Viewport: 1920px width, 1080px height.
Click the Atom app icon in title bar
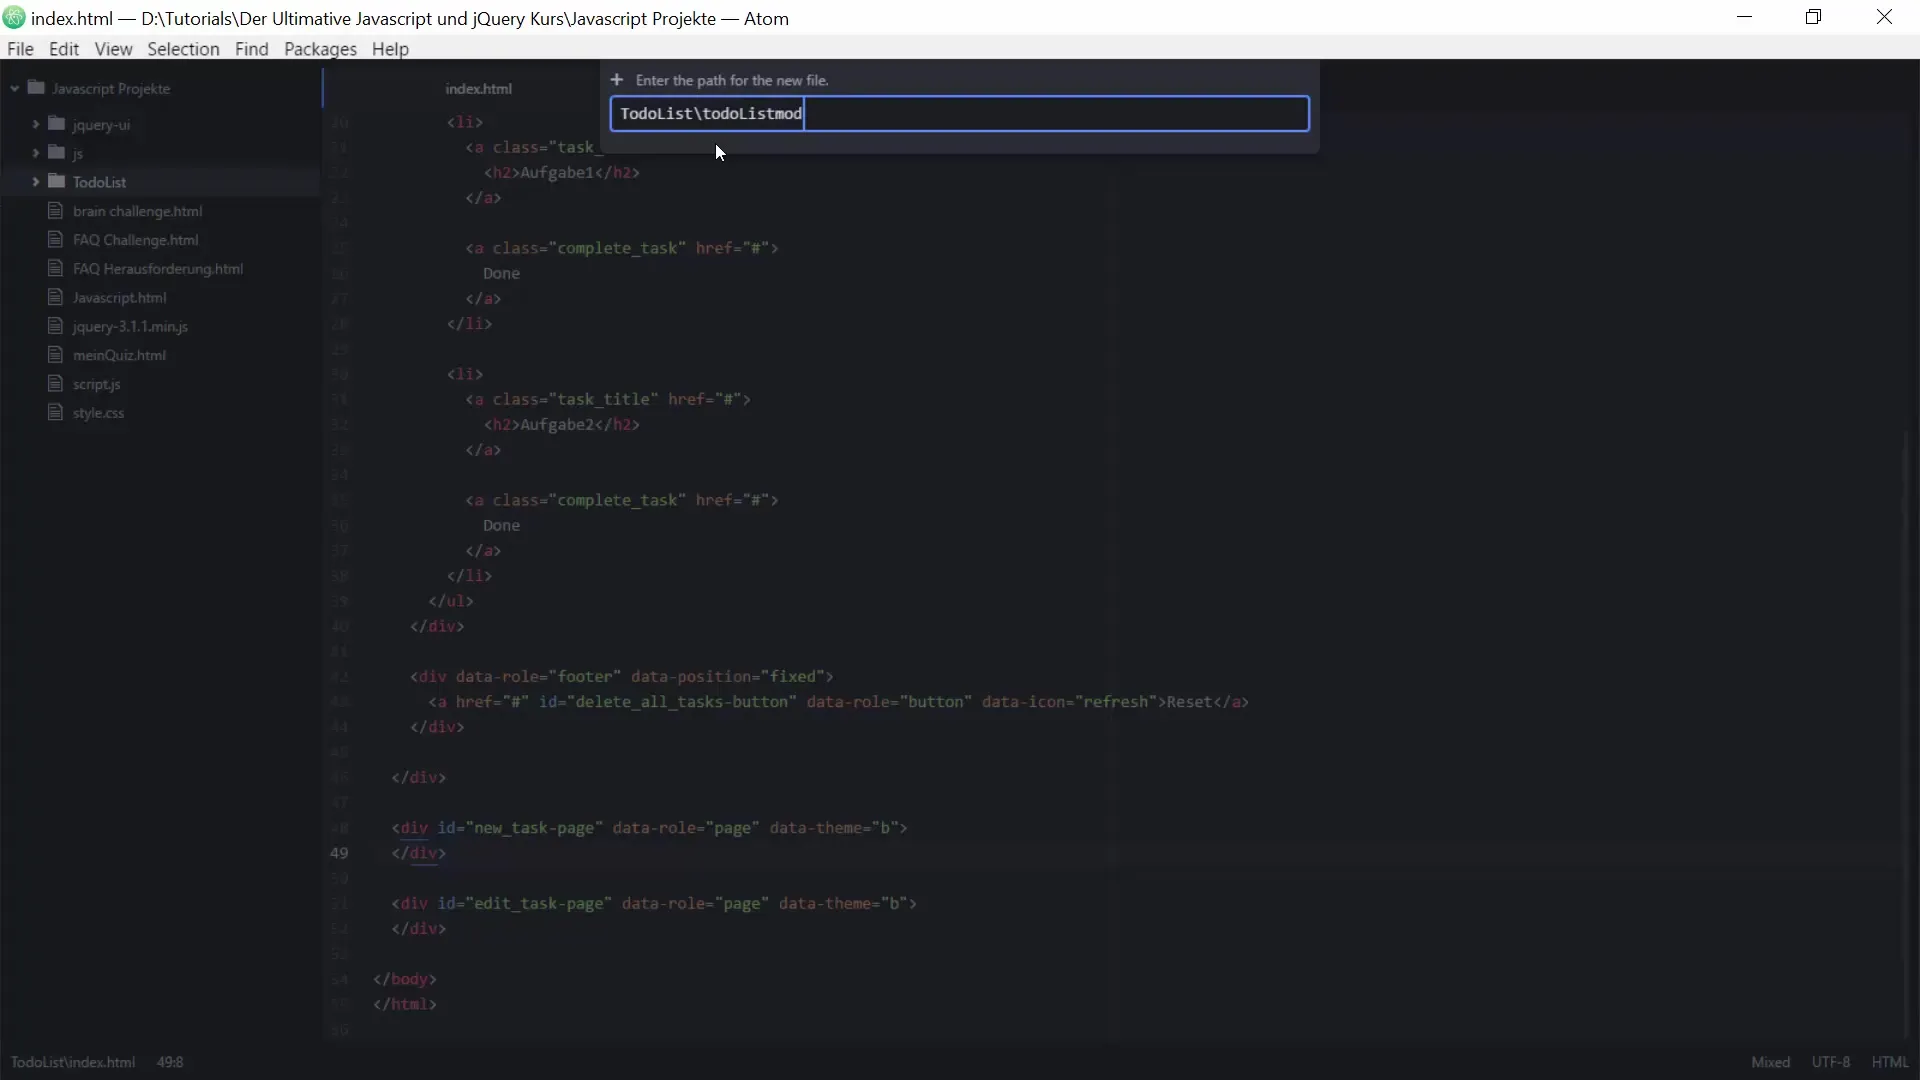(14, 18)
